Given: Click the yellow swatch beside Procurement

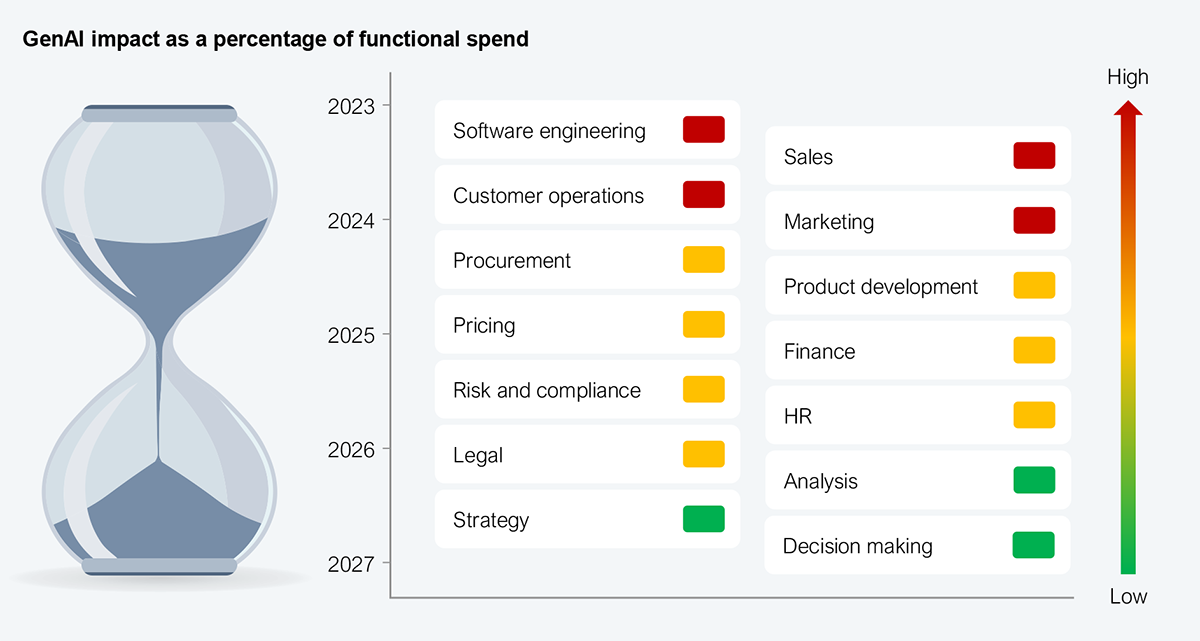Looking at the screenshot, I should click(703, 260).
